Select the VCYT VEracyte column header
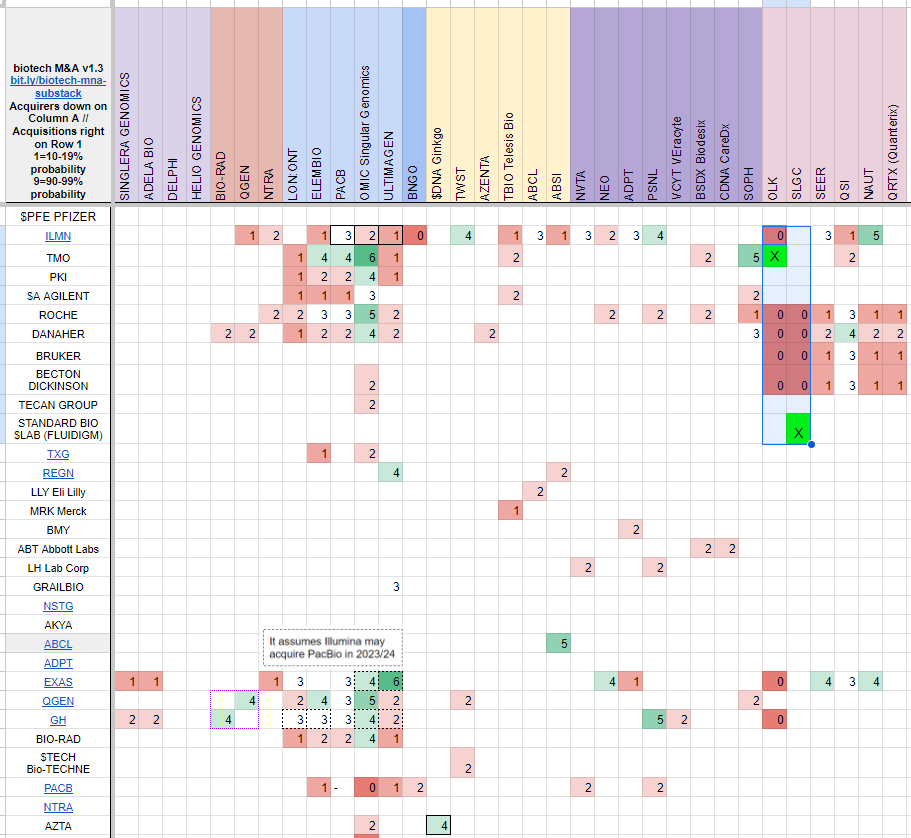Image resolution: width=911 pixels, height=838 pixels. [x=677, y=105]
